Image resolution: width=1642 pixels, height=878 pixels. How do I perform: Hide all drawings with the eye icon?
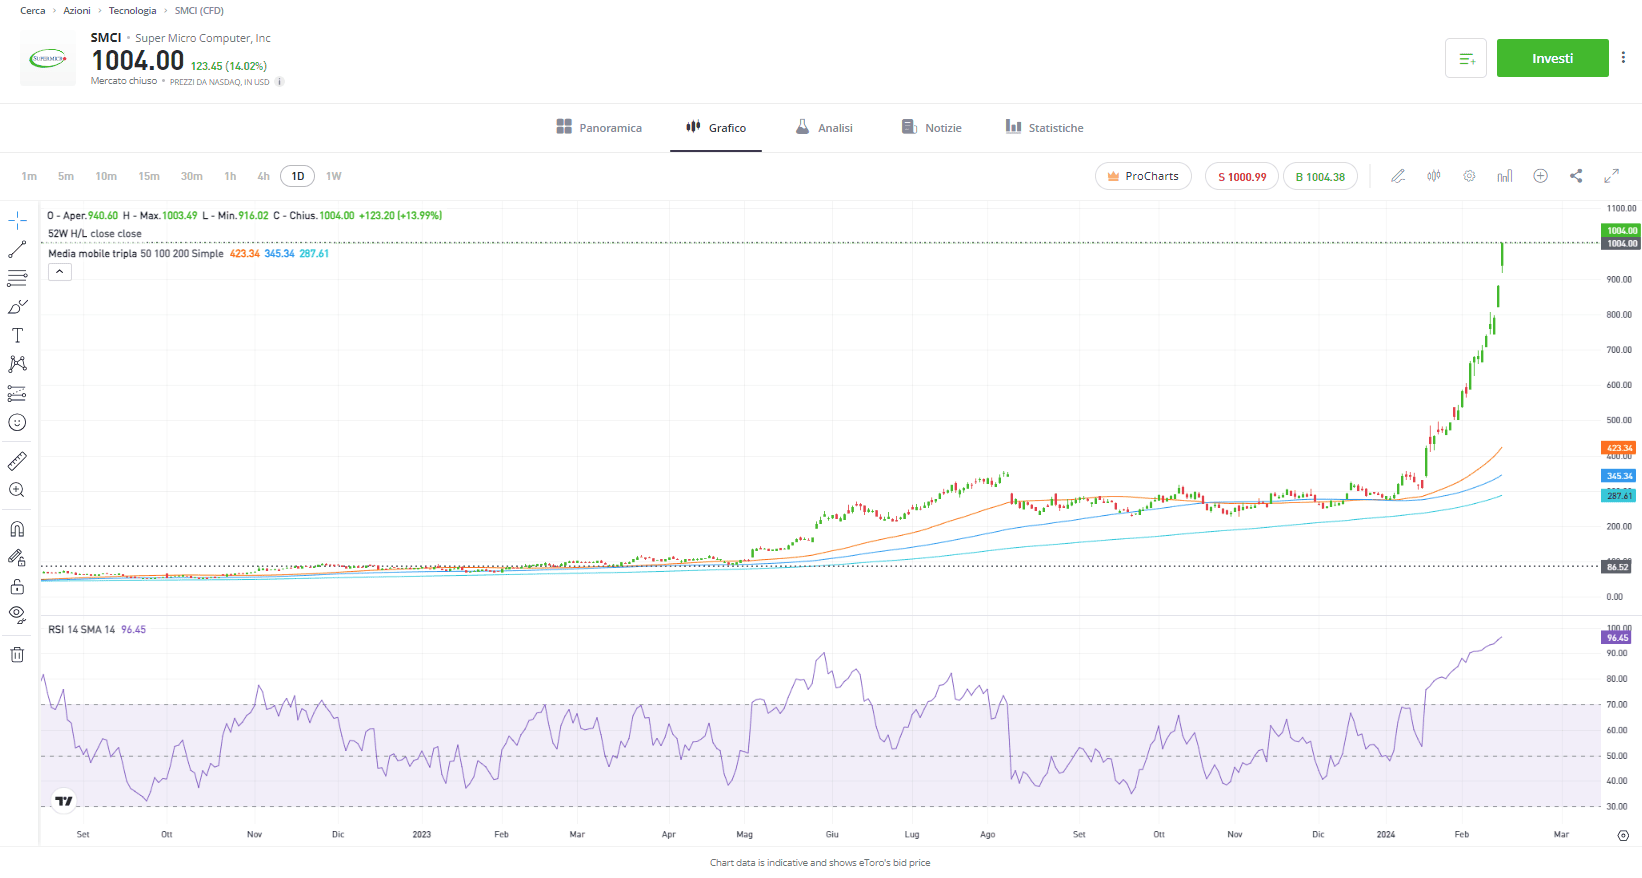17,615
